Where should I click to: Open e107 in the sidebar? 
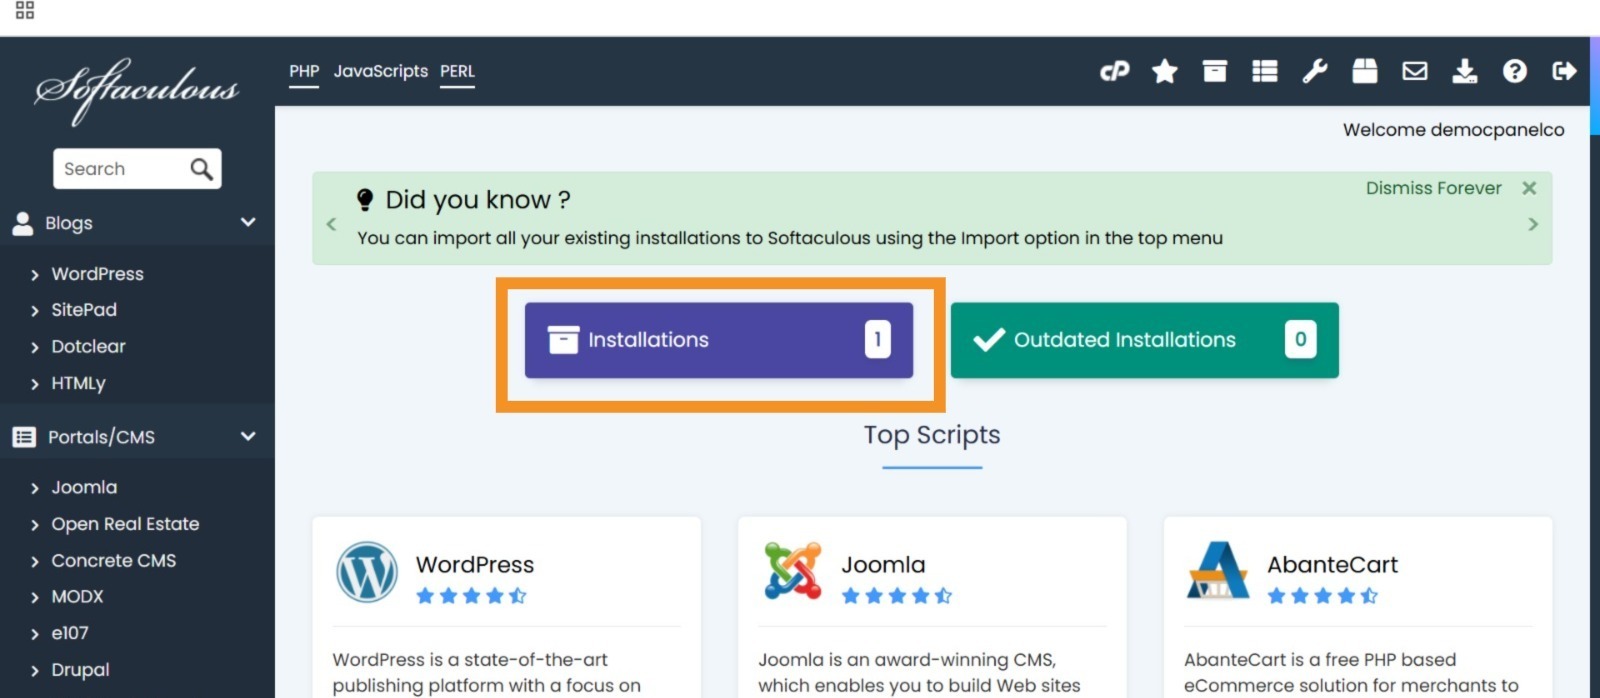[x=70, y=633]
